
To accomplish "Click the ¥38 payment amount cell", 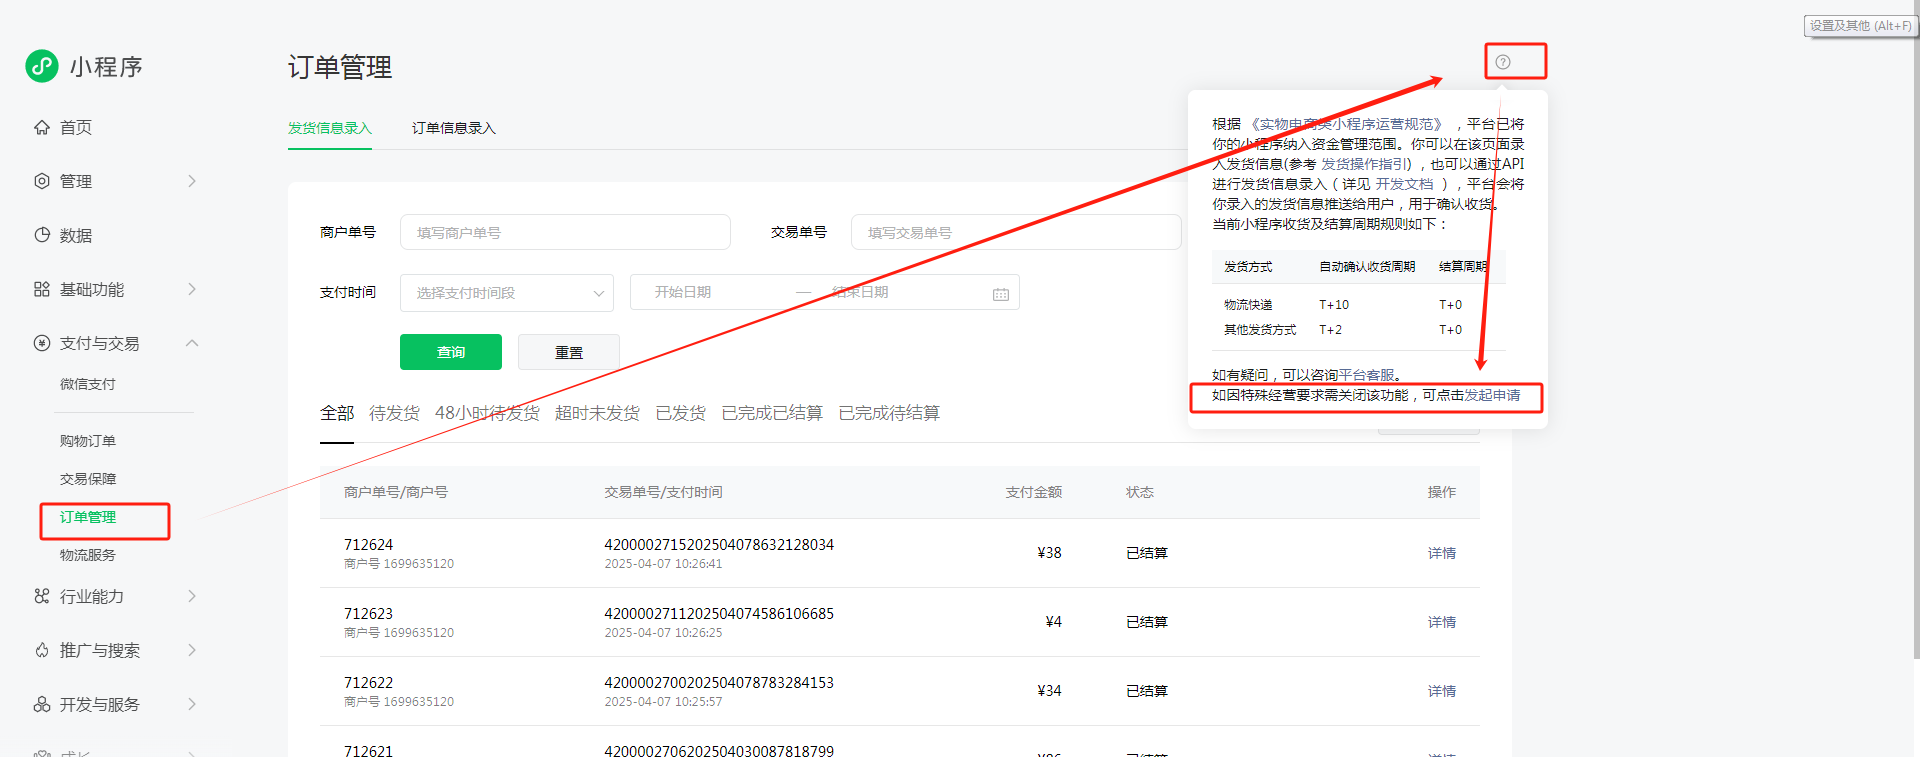I will click(1049, 553).
